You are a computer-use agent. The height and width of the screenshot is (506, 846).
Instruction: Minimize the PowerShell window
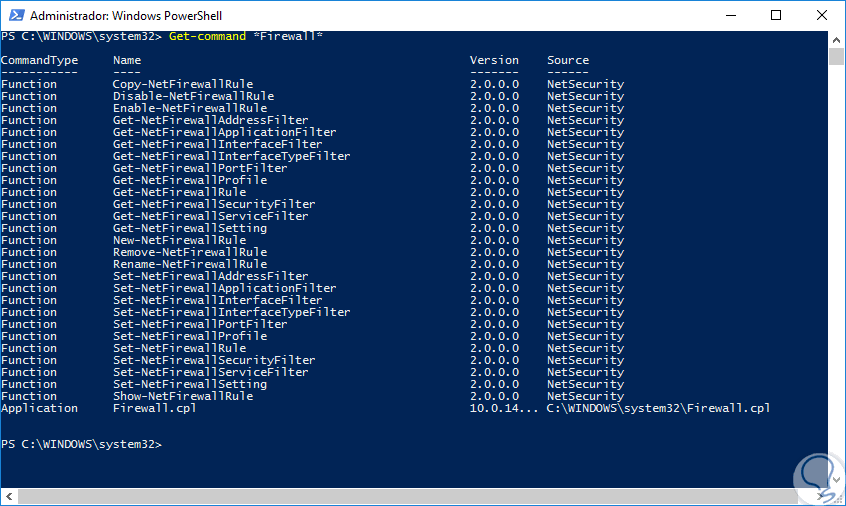click(x=729, y=15)
